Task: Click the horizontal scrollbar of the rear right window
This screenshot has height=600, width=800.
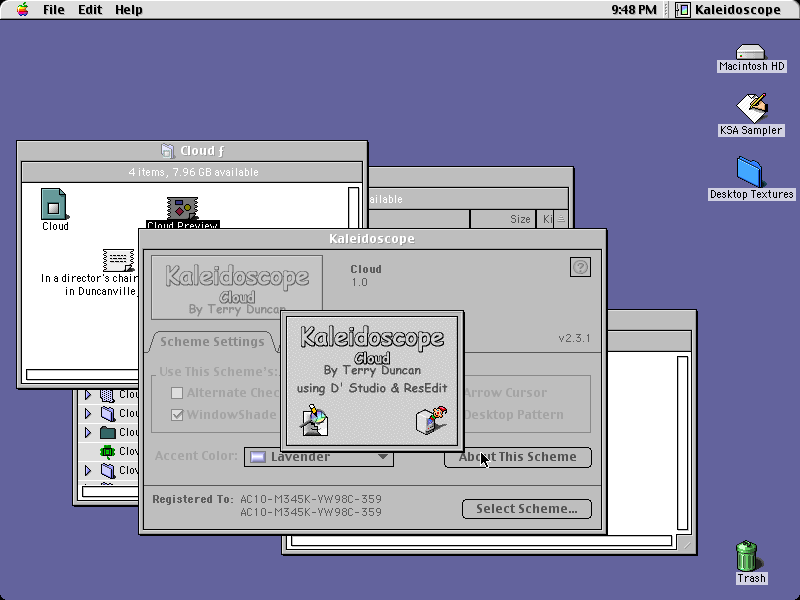Action: click(x=482, y=541)
